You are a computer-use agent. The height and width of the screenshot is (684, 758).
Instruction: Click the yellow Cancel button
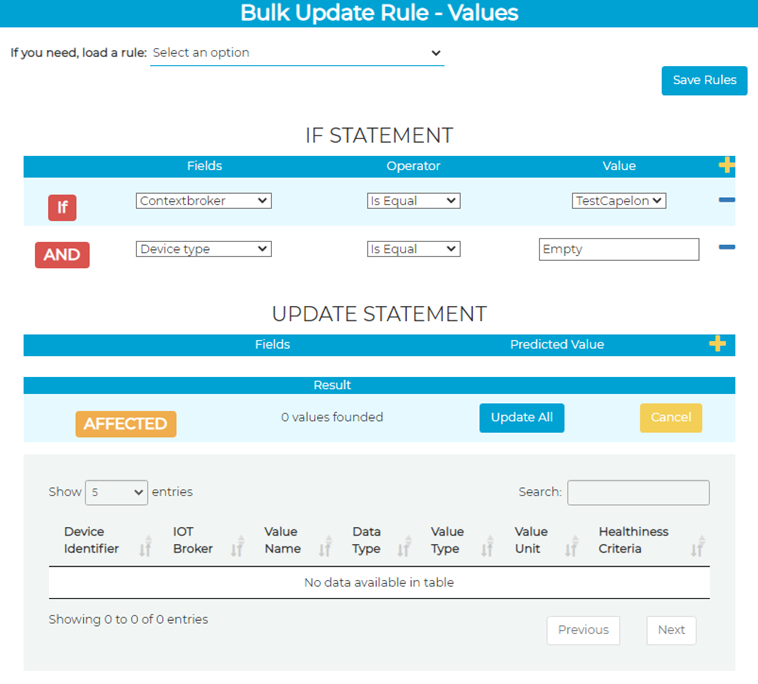pyautogui.click(x=670, y=418)
